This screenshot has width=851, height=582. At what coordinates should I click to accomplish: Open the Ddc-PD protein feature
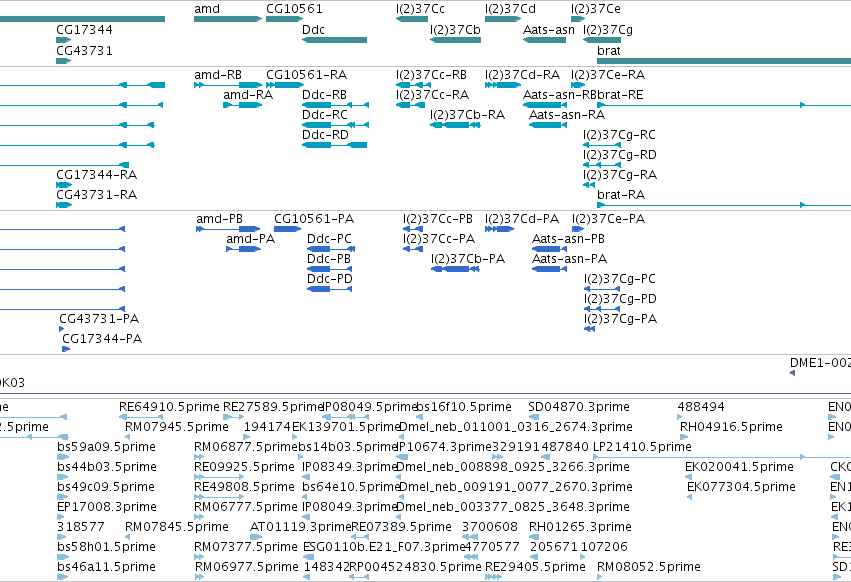tap(329, 289)
